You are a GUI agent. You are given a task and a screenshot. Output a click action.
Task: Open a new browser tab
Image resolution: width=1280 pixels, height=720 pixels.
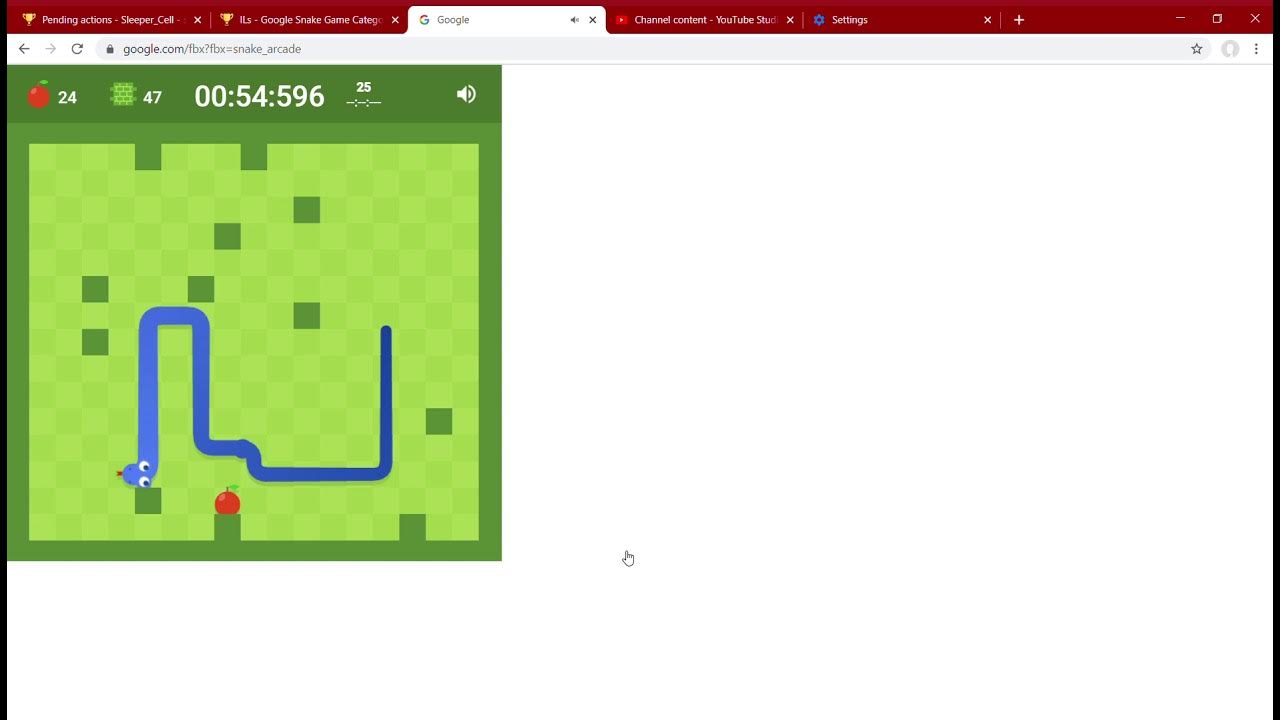coord(1019,20)
